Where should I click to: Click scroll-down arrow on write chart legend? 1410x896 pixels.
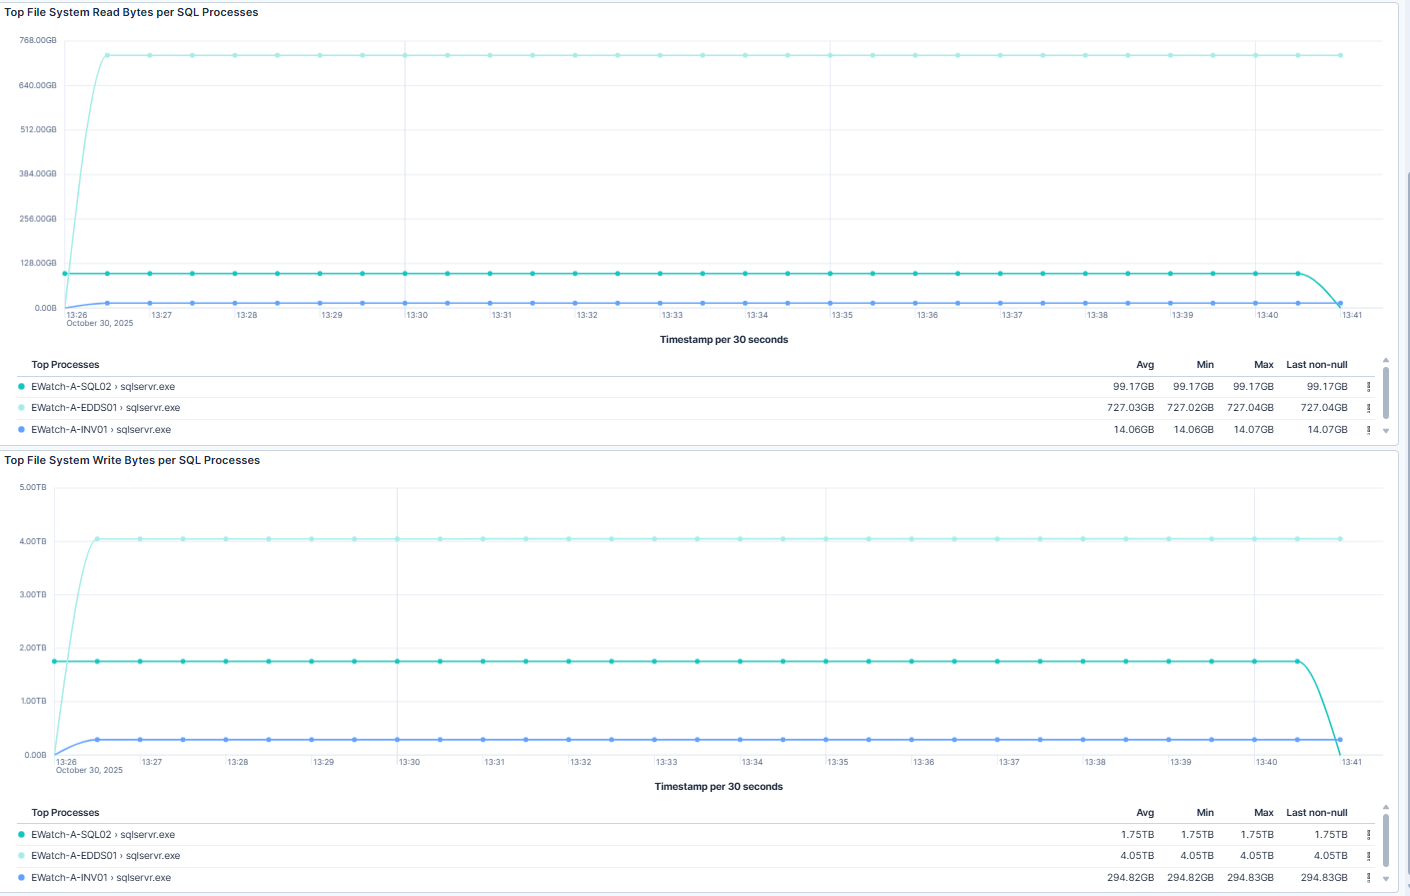tap(1385, 878)
